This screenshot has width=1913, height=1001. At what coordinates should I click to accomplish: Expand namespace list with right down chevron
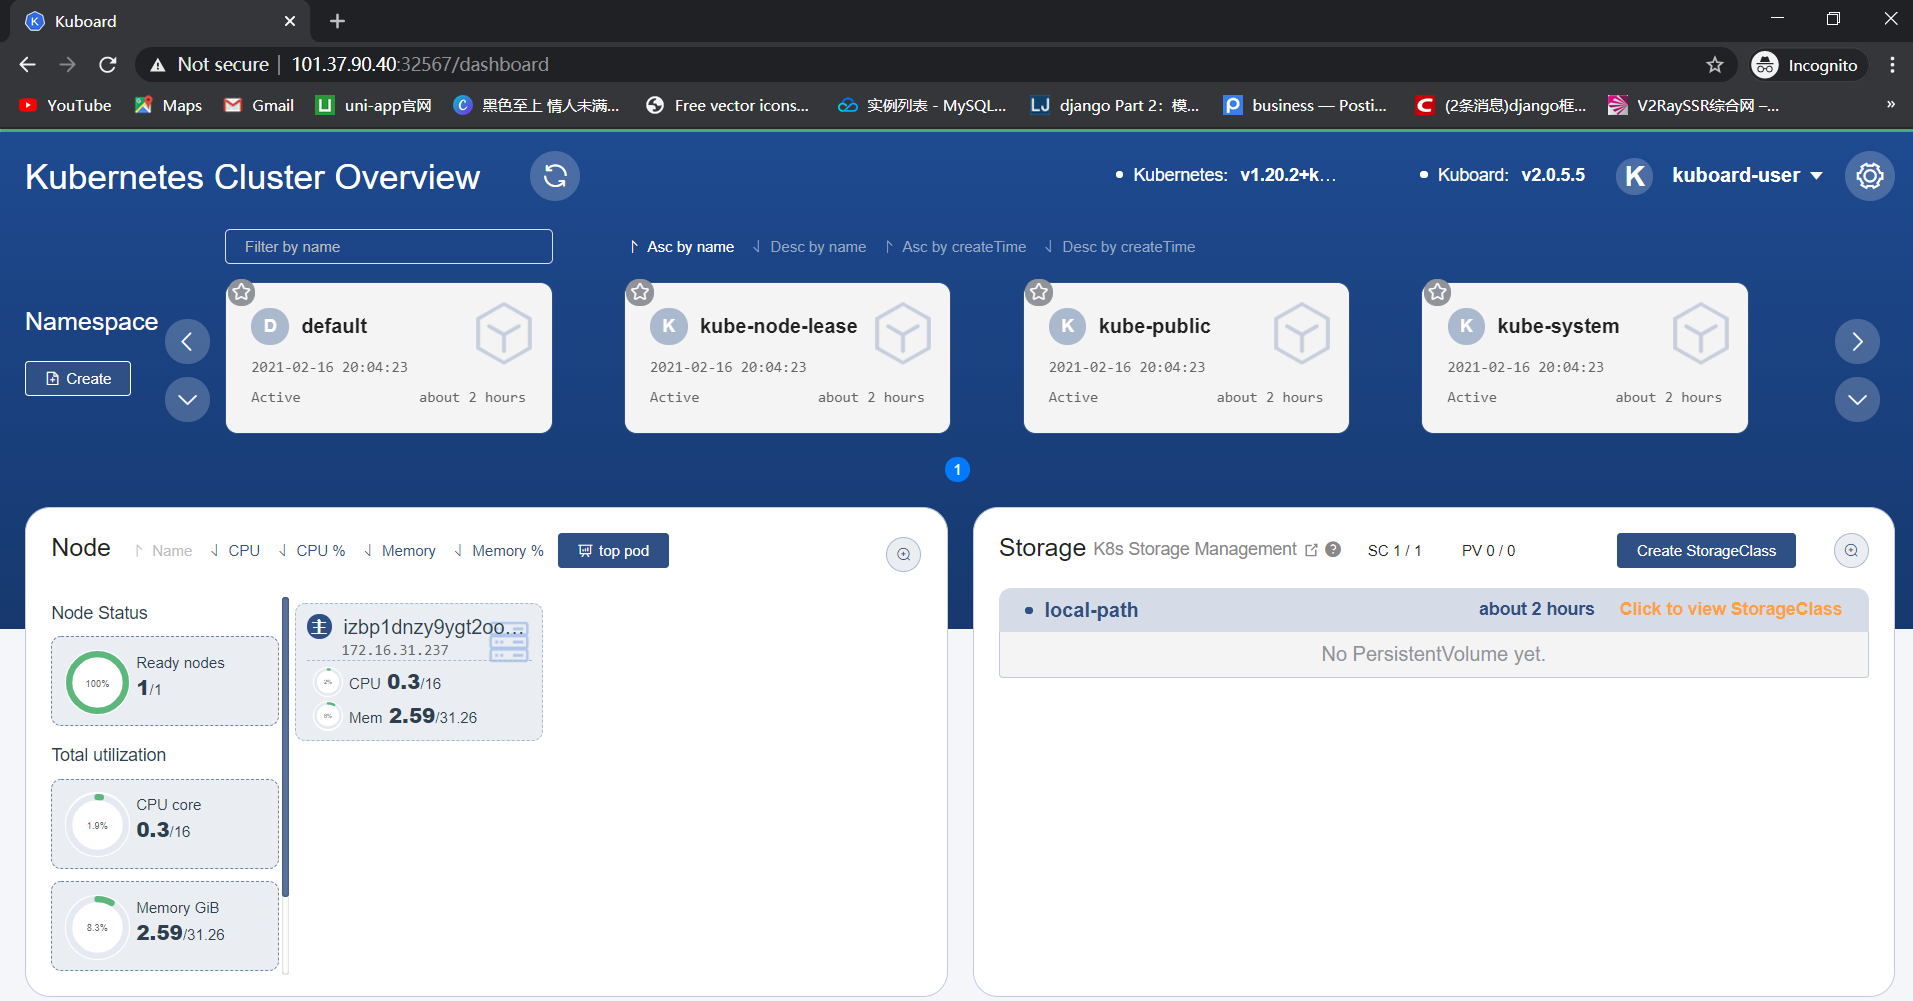coord(1857,400)
